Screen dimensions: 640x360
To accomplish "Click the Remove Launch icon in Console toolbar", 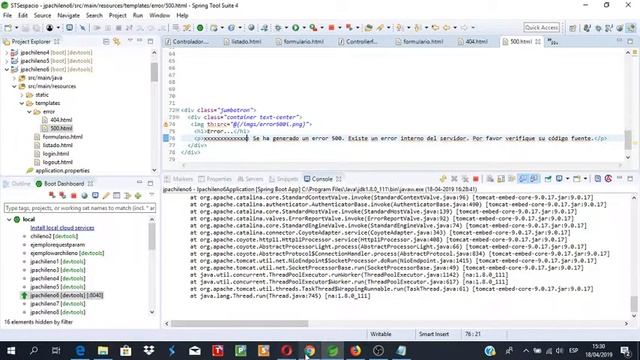I will tap(454, 179).
